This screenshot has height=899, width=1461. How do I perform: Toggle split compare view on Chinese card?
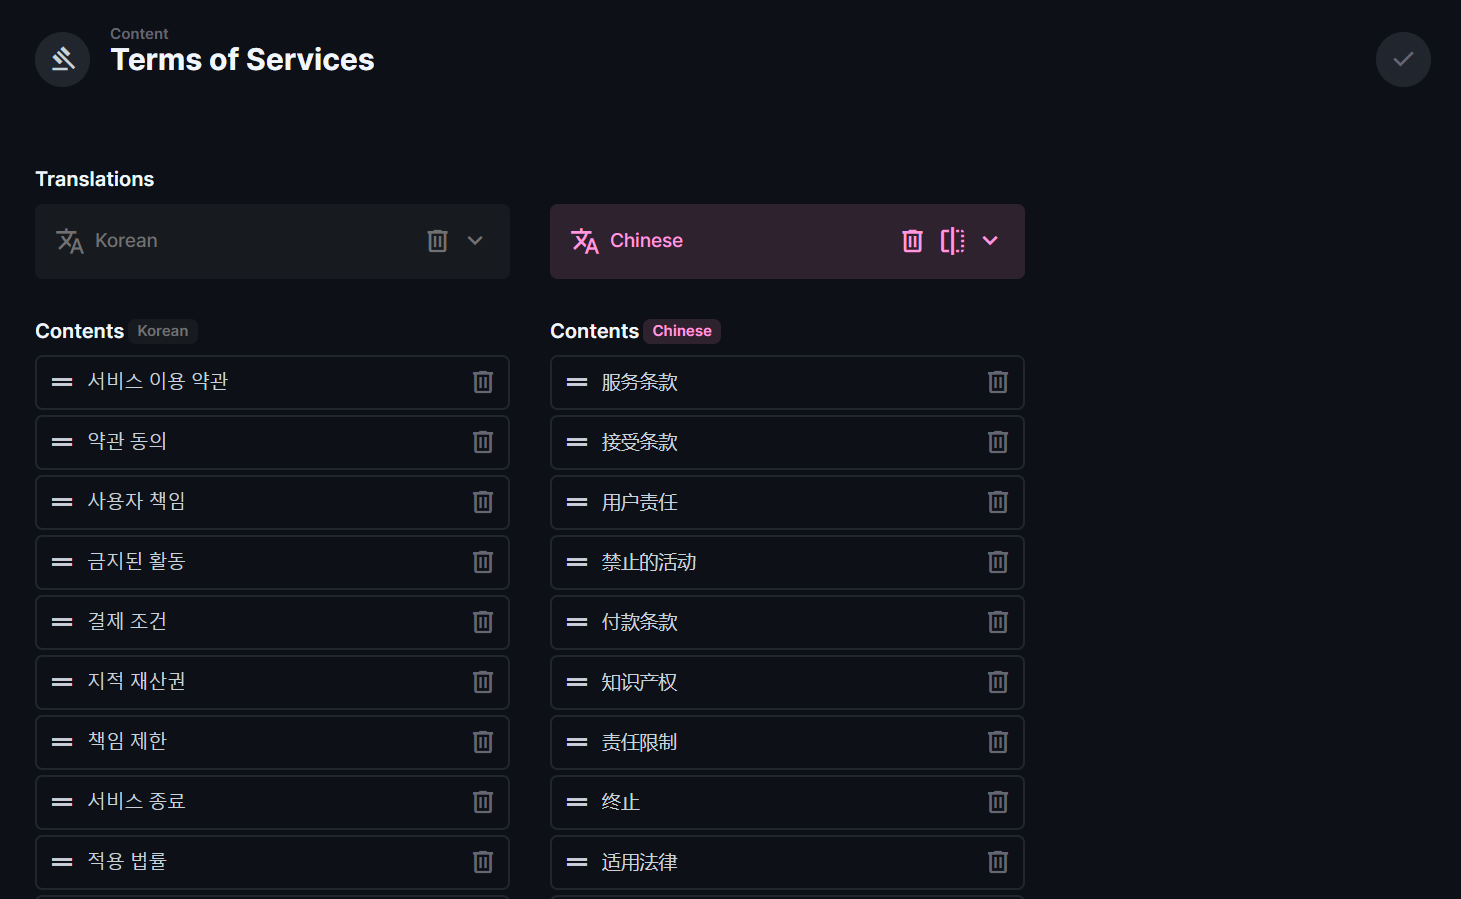click(x=952, y=241)
